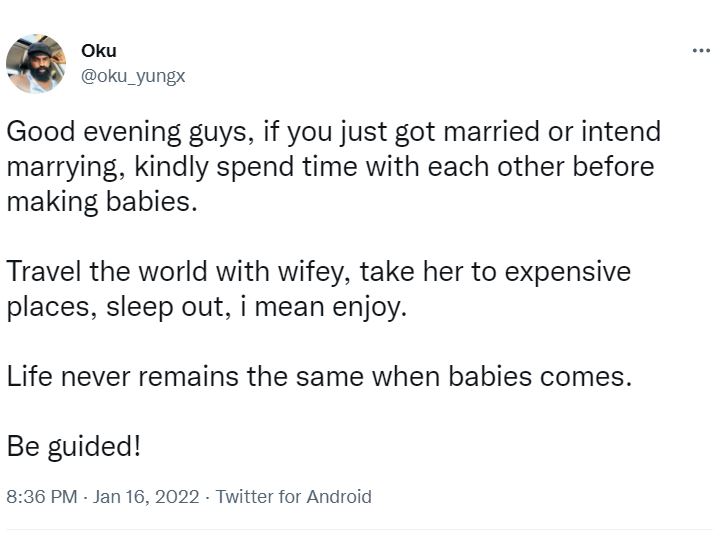Click the line starting 'Good evening guys'

[x=334, y=133]
